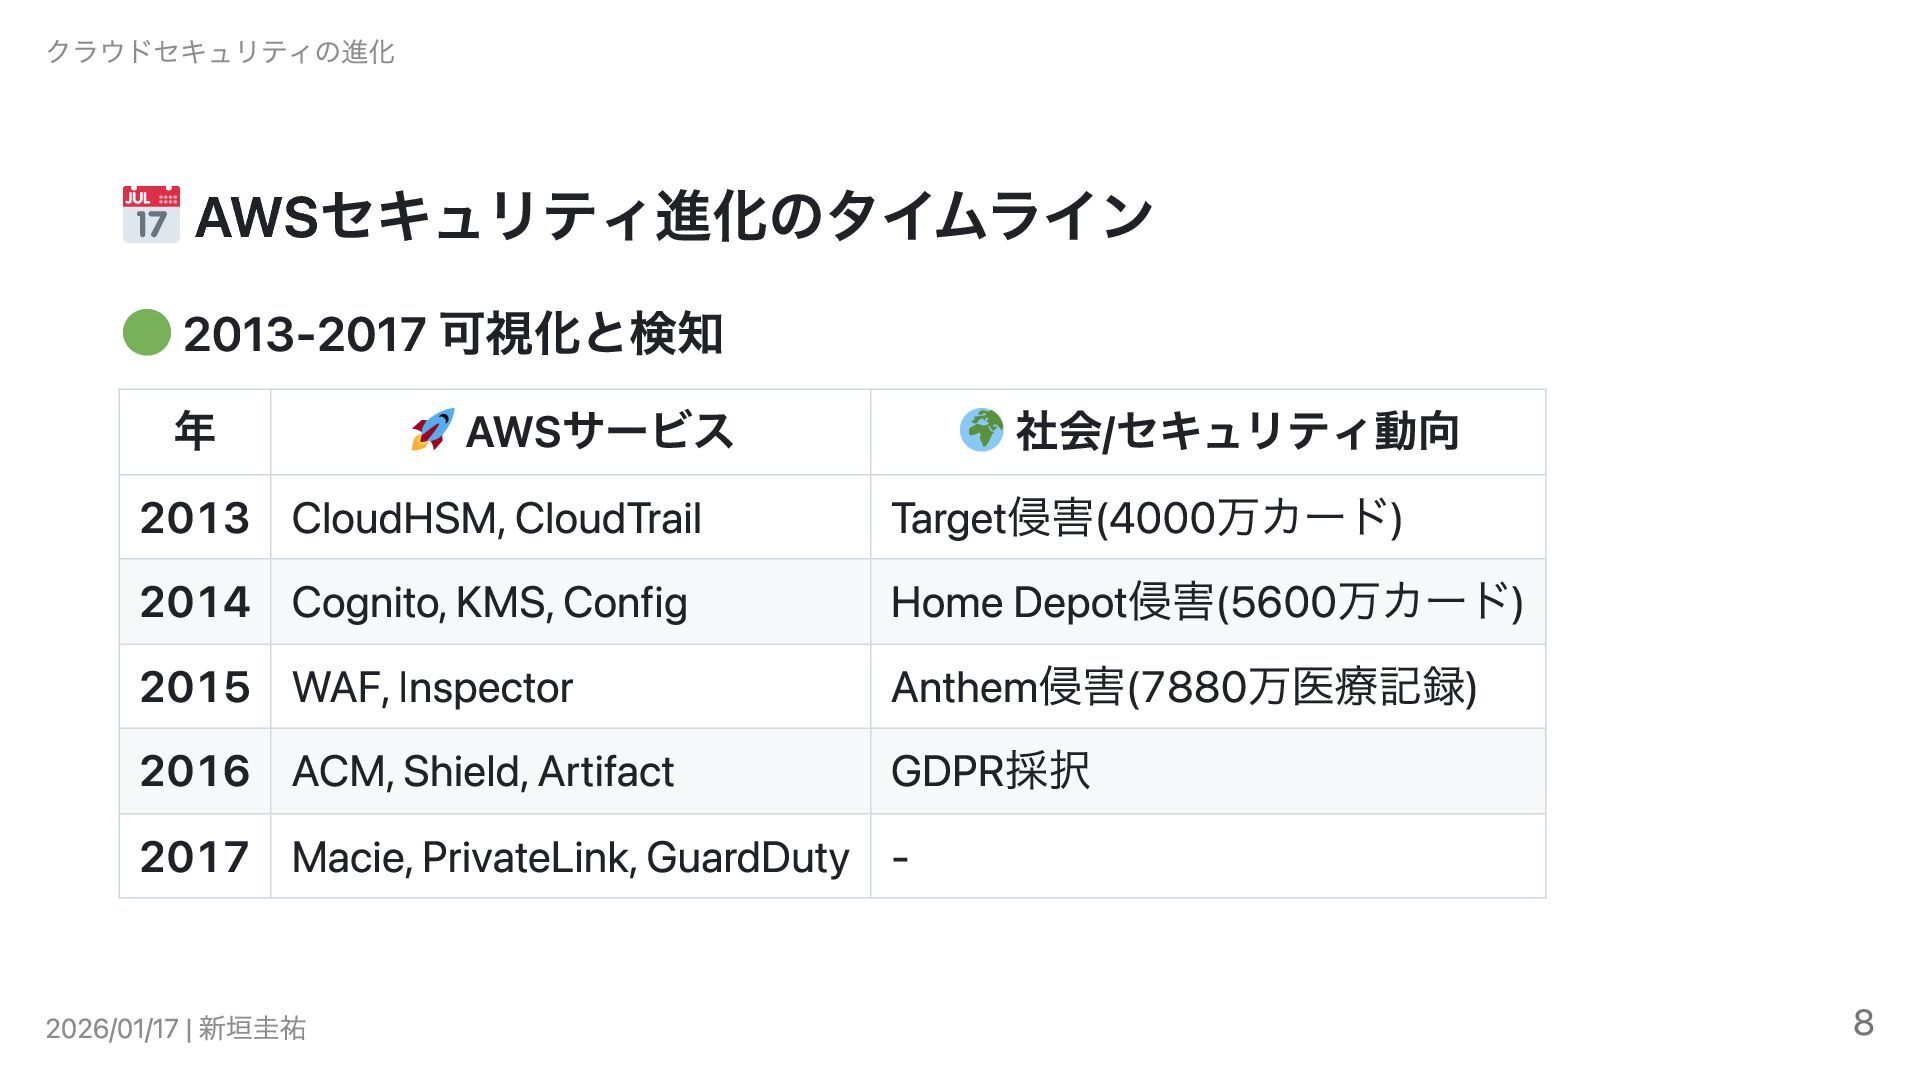This screenshot has width=1920, height=1080.
Task: Select the AWSセキュリティ進化のタイムライン title text
Action: pyautogui.click(x=674, y=216)
